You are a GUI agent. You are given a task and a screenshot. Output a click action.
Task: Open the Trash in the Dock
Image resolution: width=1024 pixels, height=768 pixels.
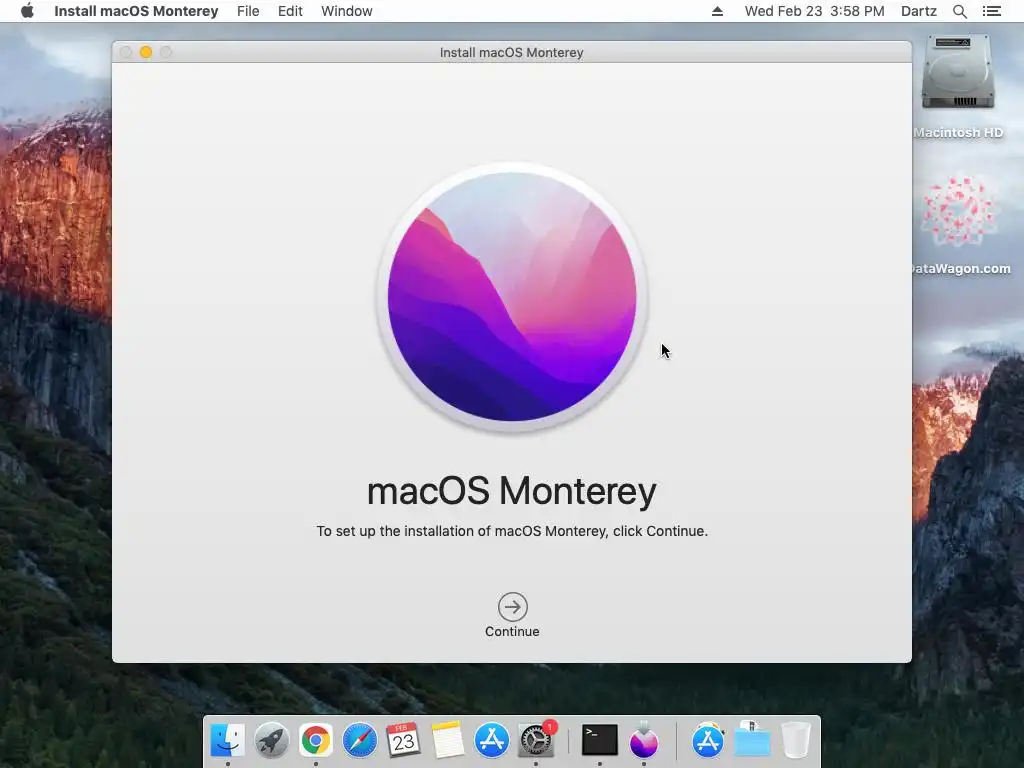pos(795,741)
